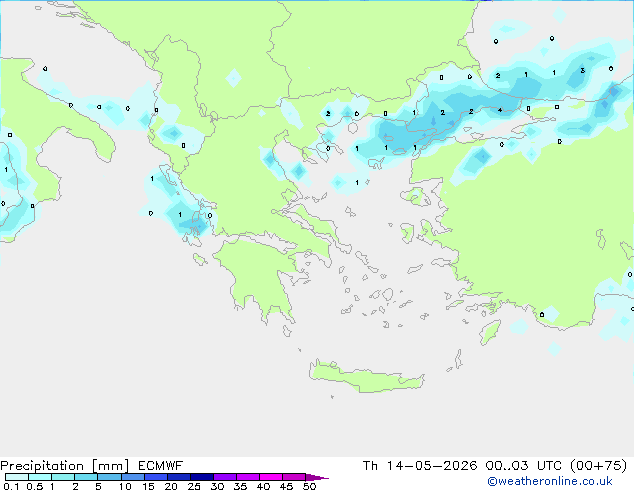Pick the 5–10 mm legend swatch

tap(109, 477)
